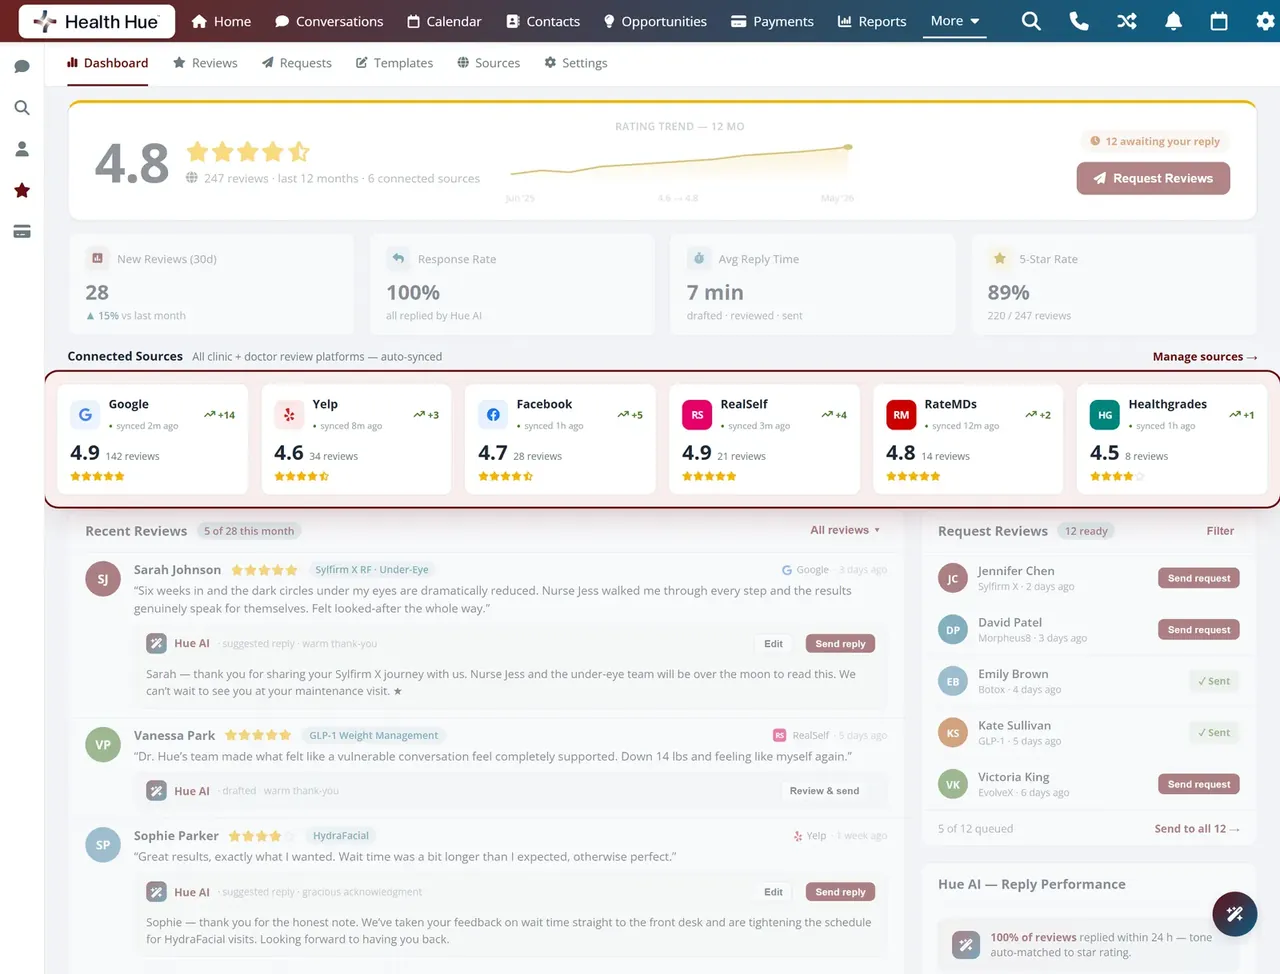Follow the Manage sources link
Screen dimensions: 1280x974
point(1205,356)
